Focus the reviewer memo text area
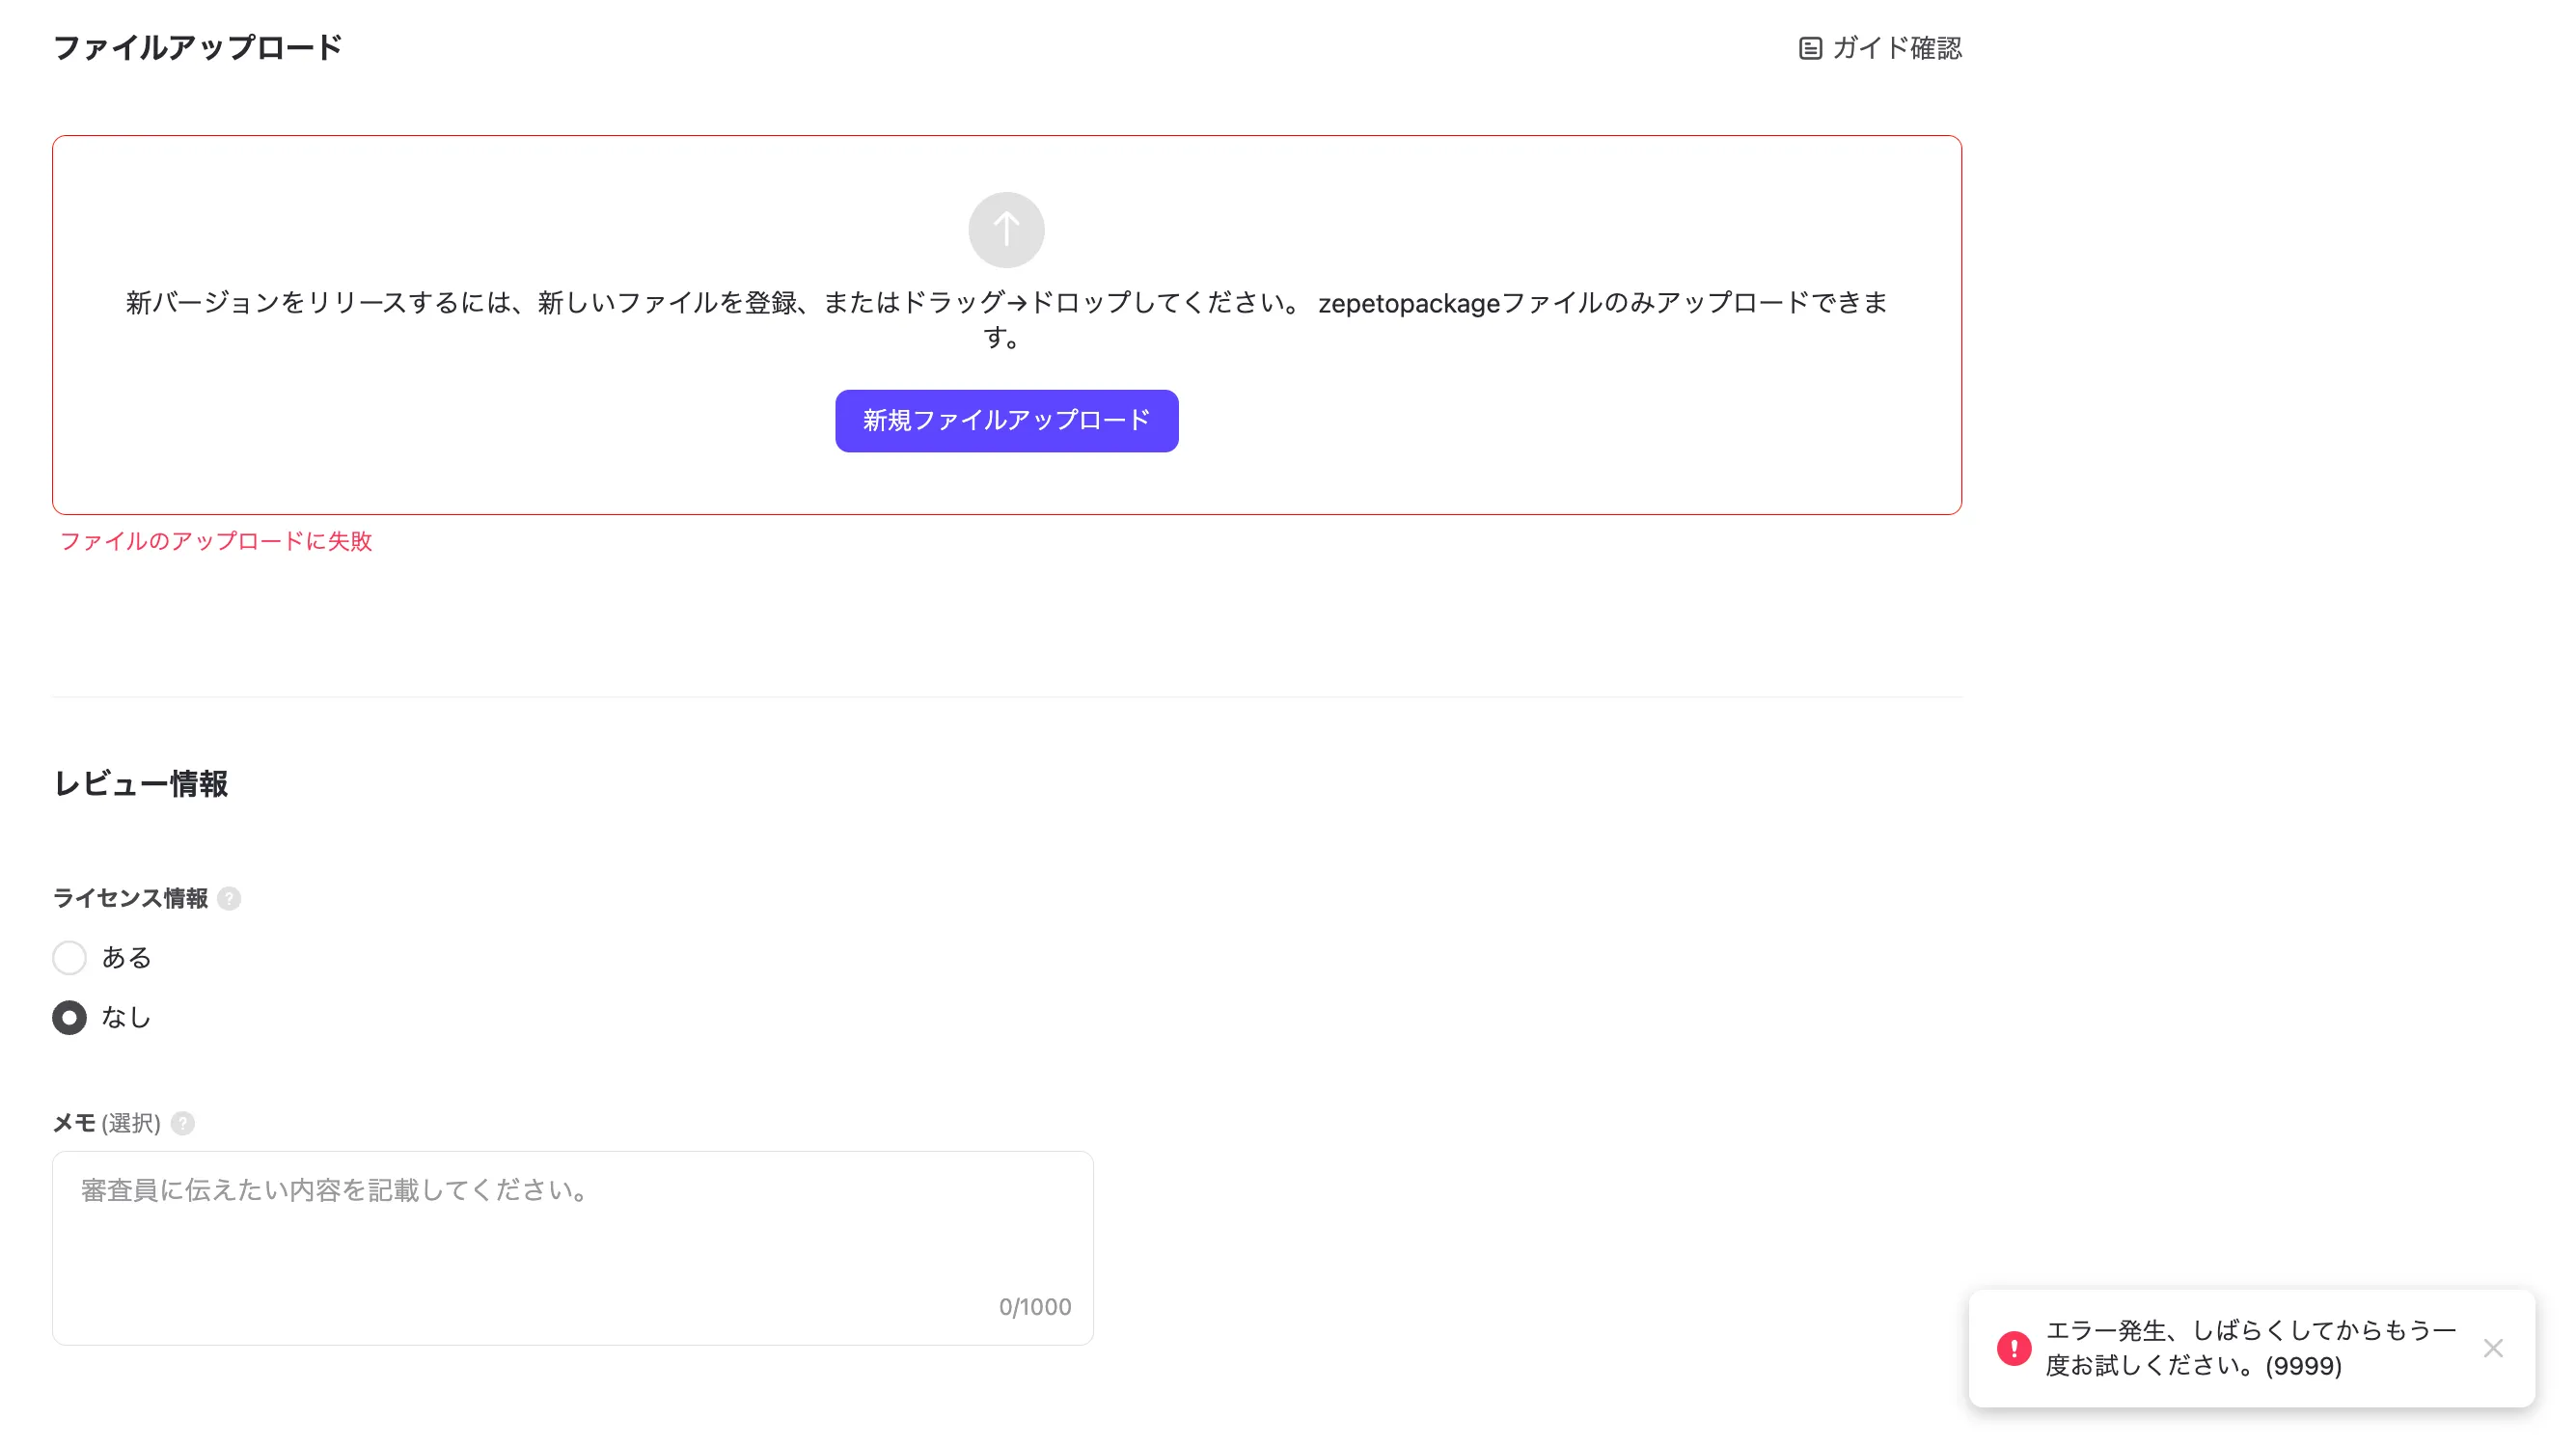 coord(572,1247)
